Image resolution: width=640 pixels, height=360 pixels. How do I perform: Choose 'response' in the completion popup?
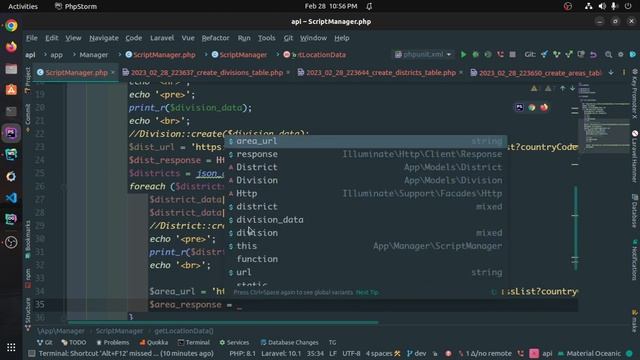coord(365,154)
